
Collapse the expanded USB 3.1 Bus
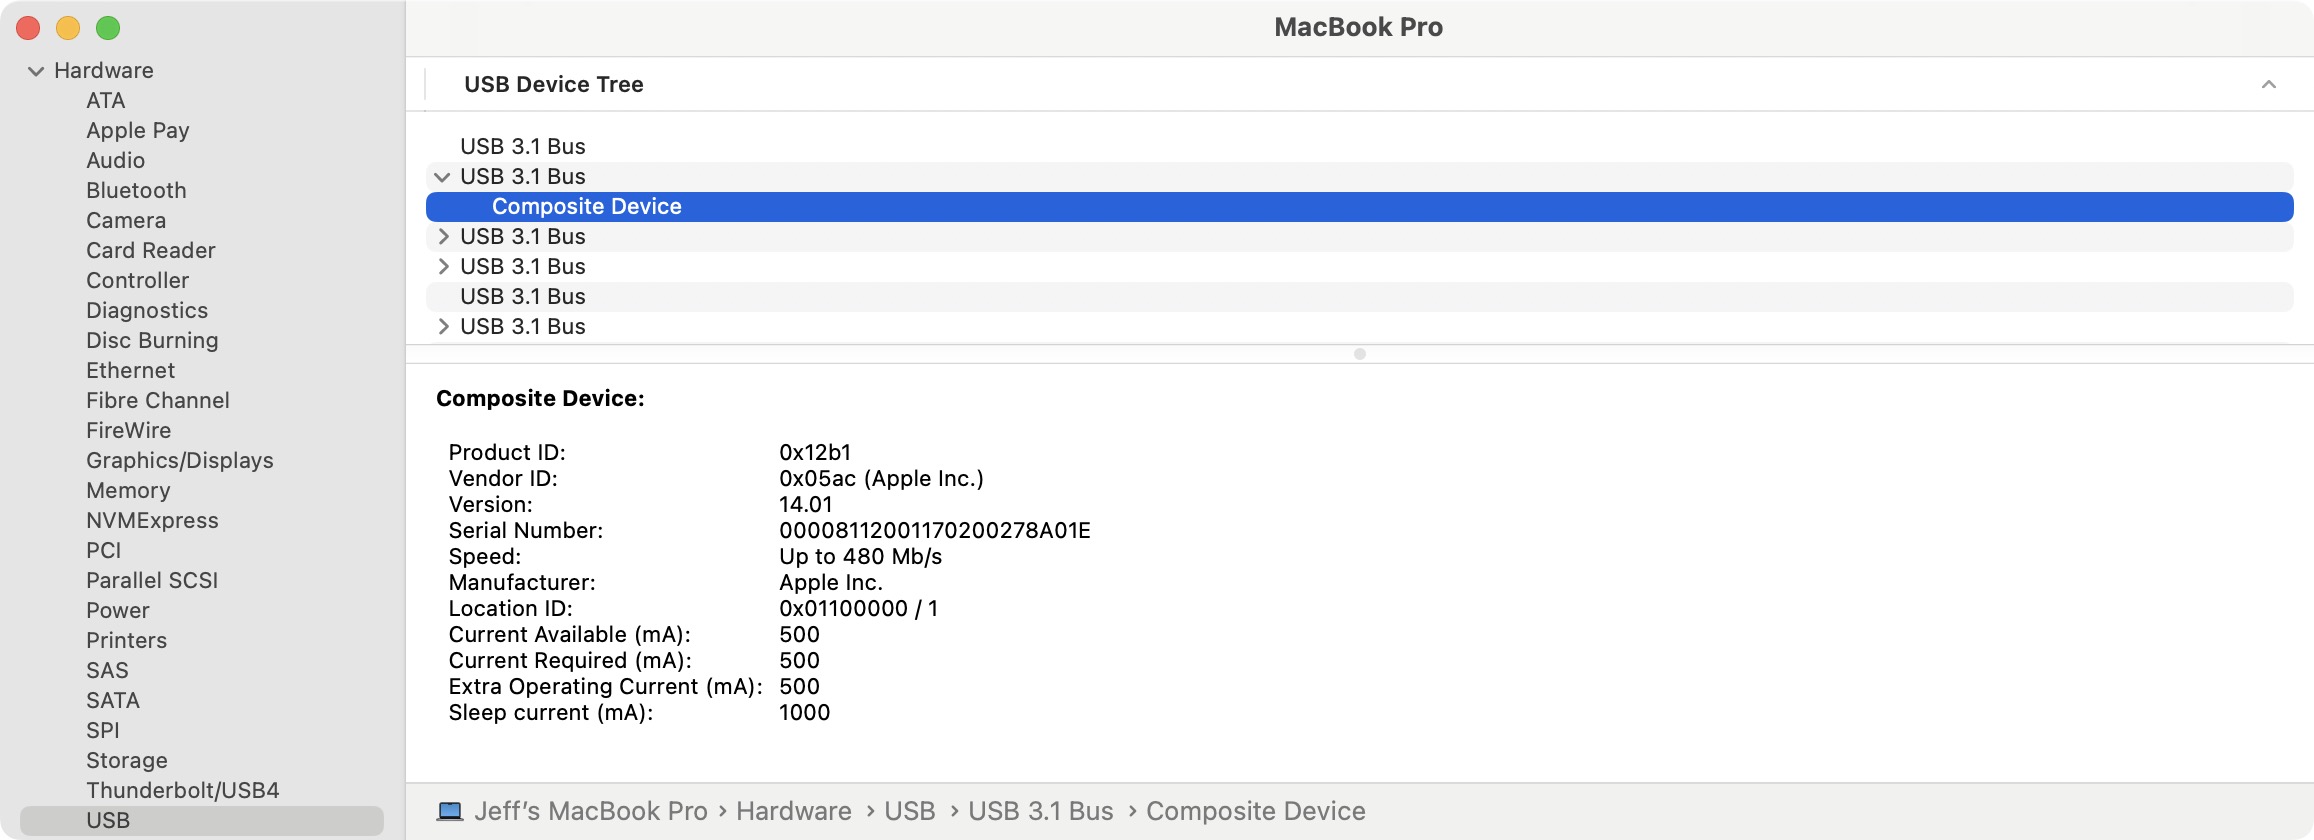(442, 177)
